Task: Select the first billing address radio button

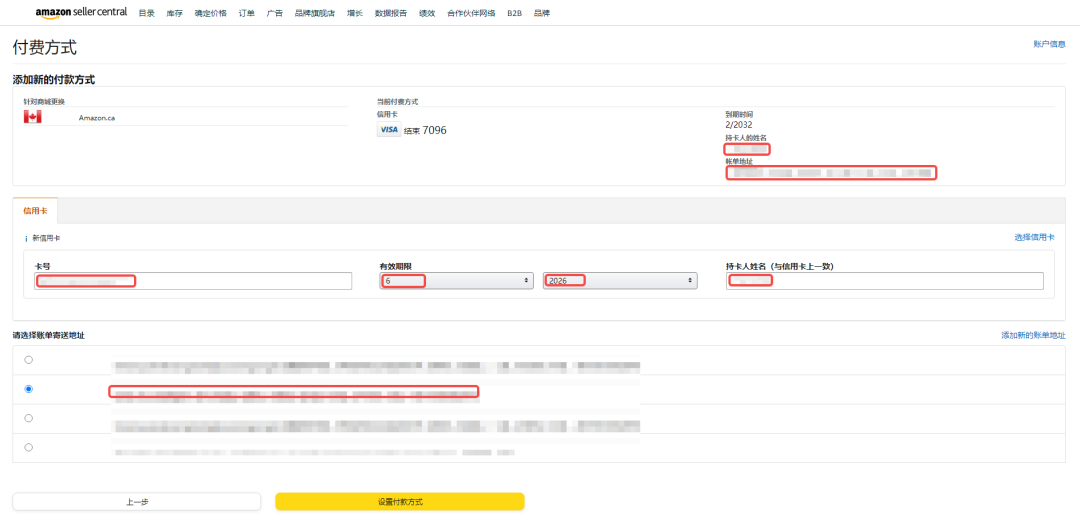Action: pyautogui.click(x=28, y=359)
